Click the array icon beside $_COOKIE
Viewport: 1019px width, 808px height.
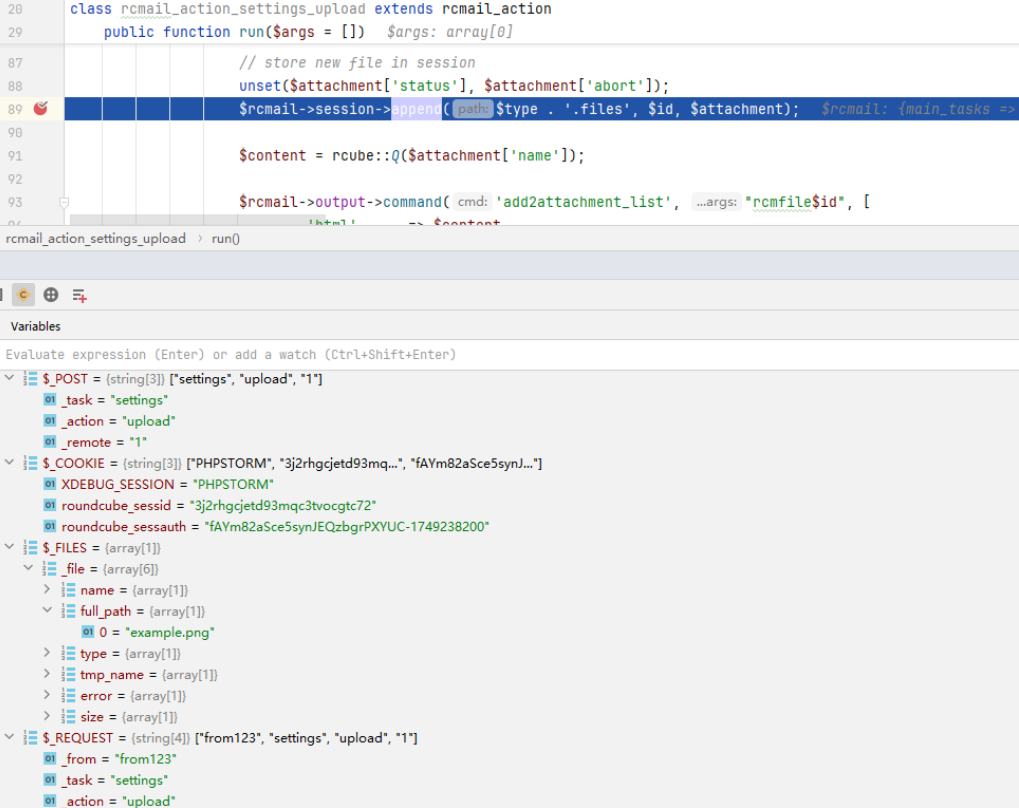(x=30, y=463)
